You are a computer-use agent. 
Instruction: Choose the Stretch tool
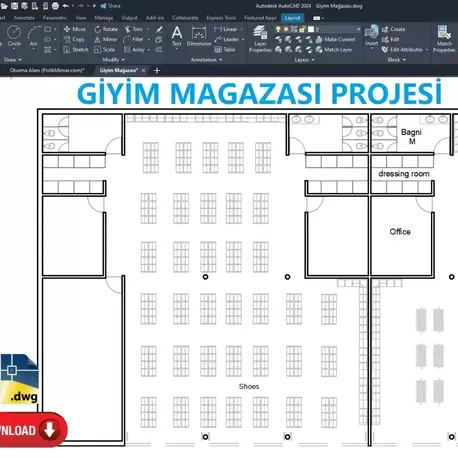coord(76,50)
